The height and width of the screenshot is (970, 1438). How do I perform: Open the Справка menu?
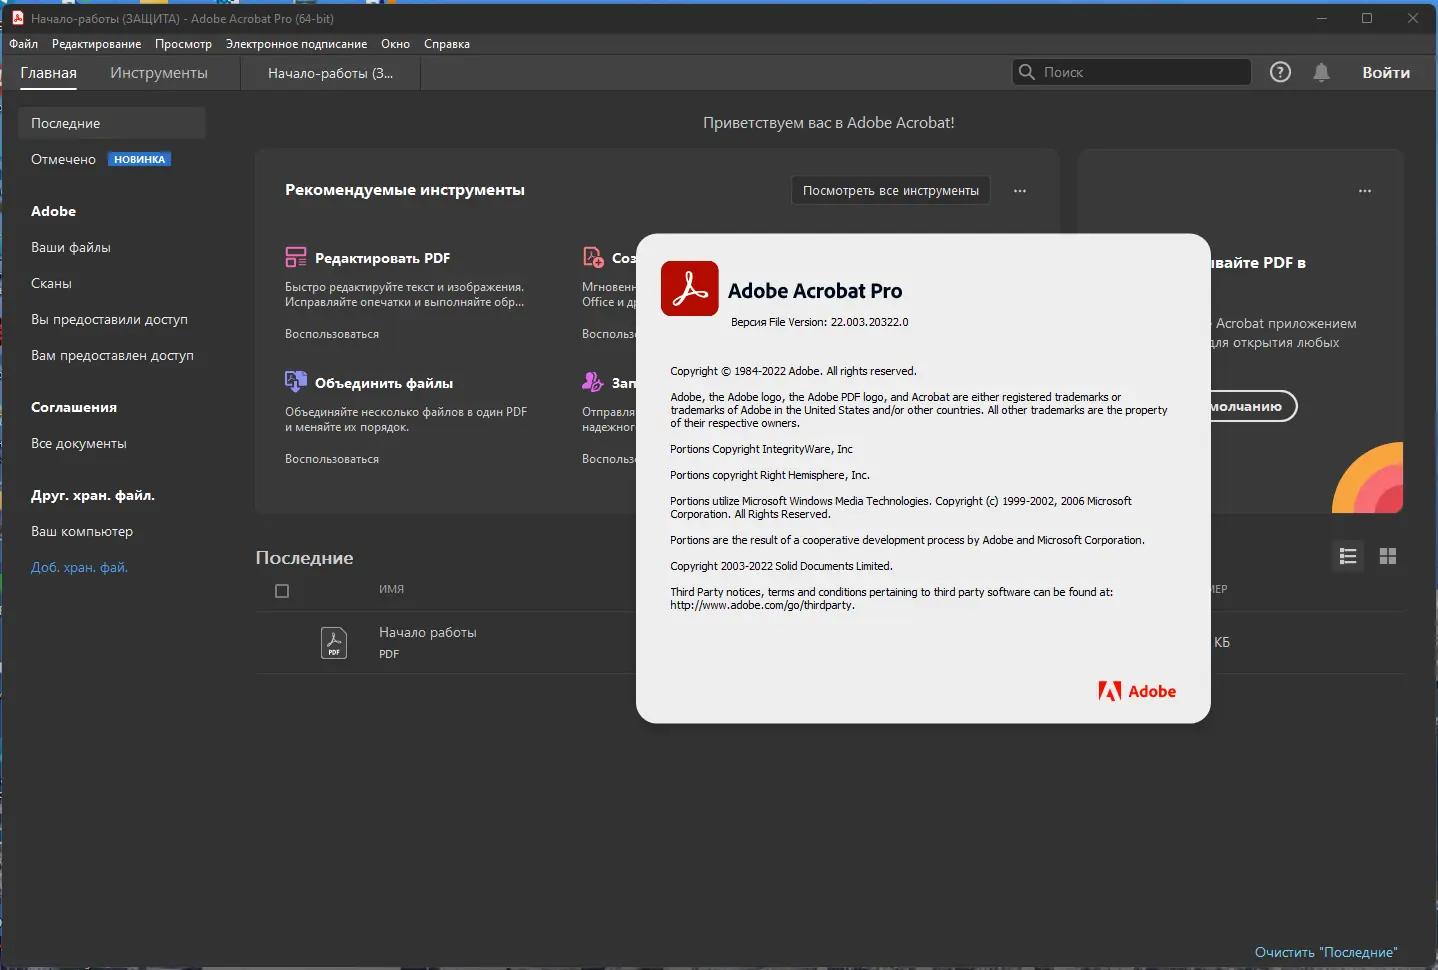(447, 44)
